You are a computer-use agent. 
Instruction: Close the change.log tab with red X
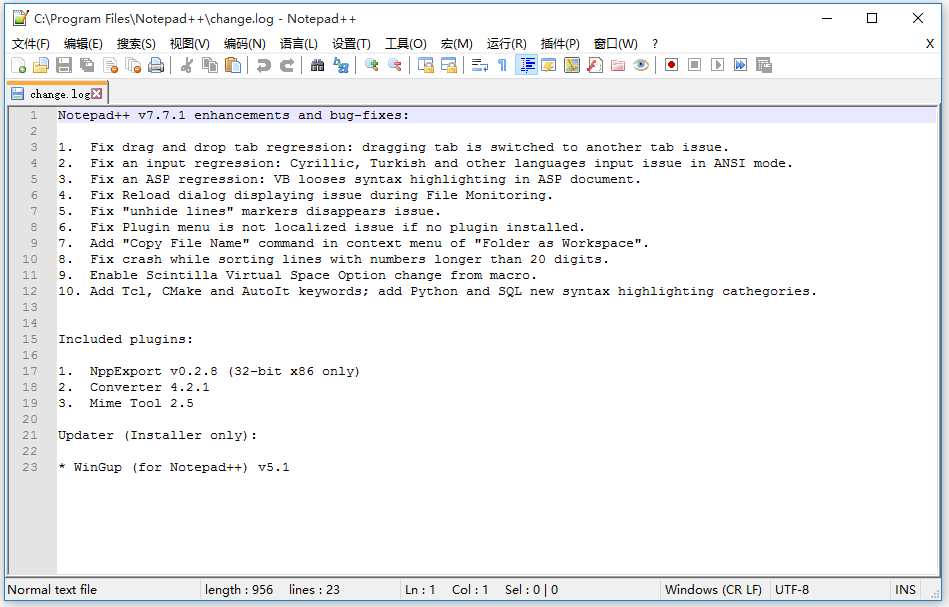(97, 94)
